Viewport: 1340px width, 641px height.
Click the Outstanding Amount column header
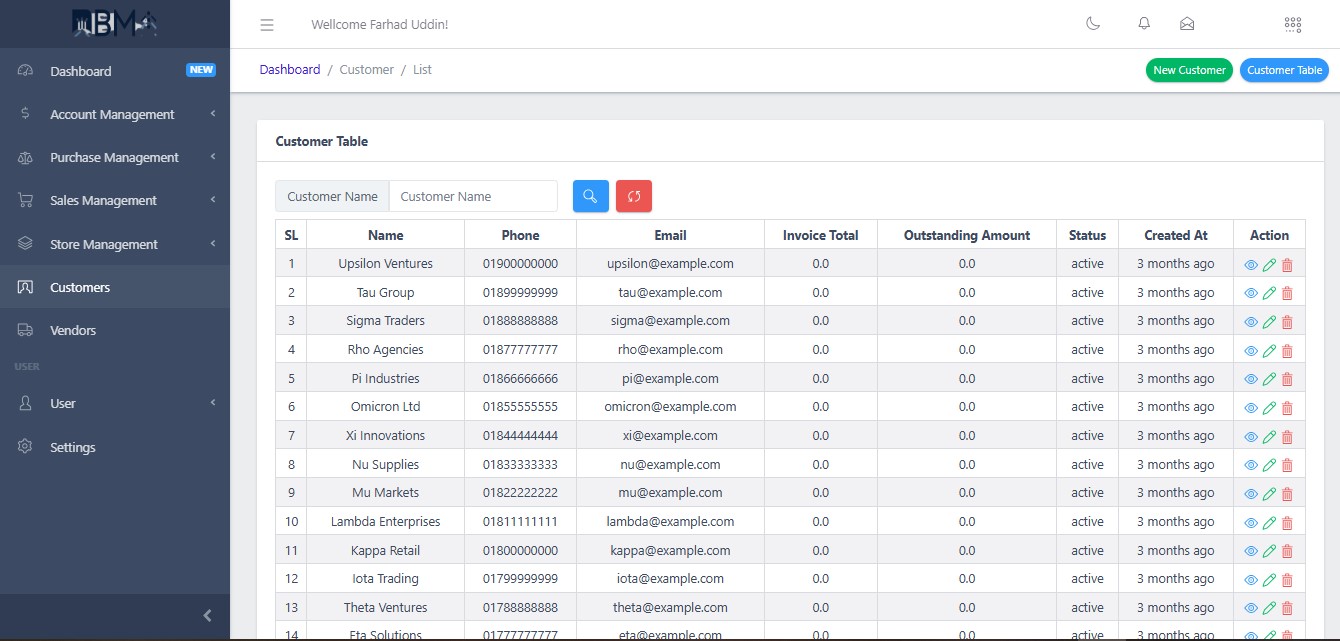967,235
